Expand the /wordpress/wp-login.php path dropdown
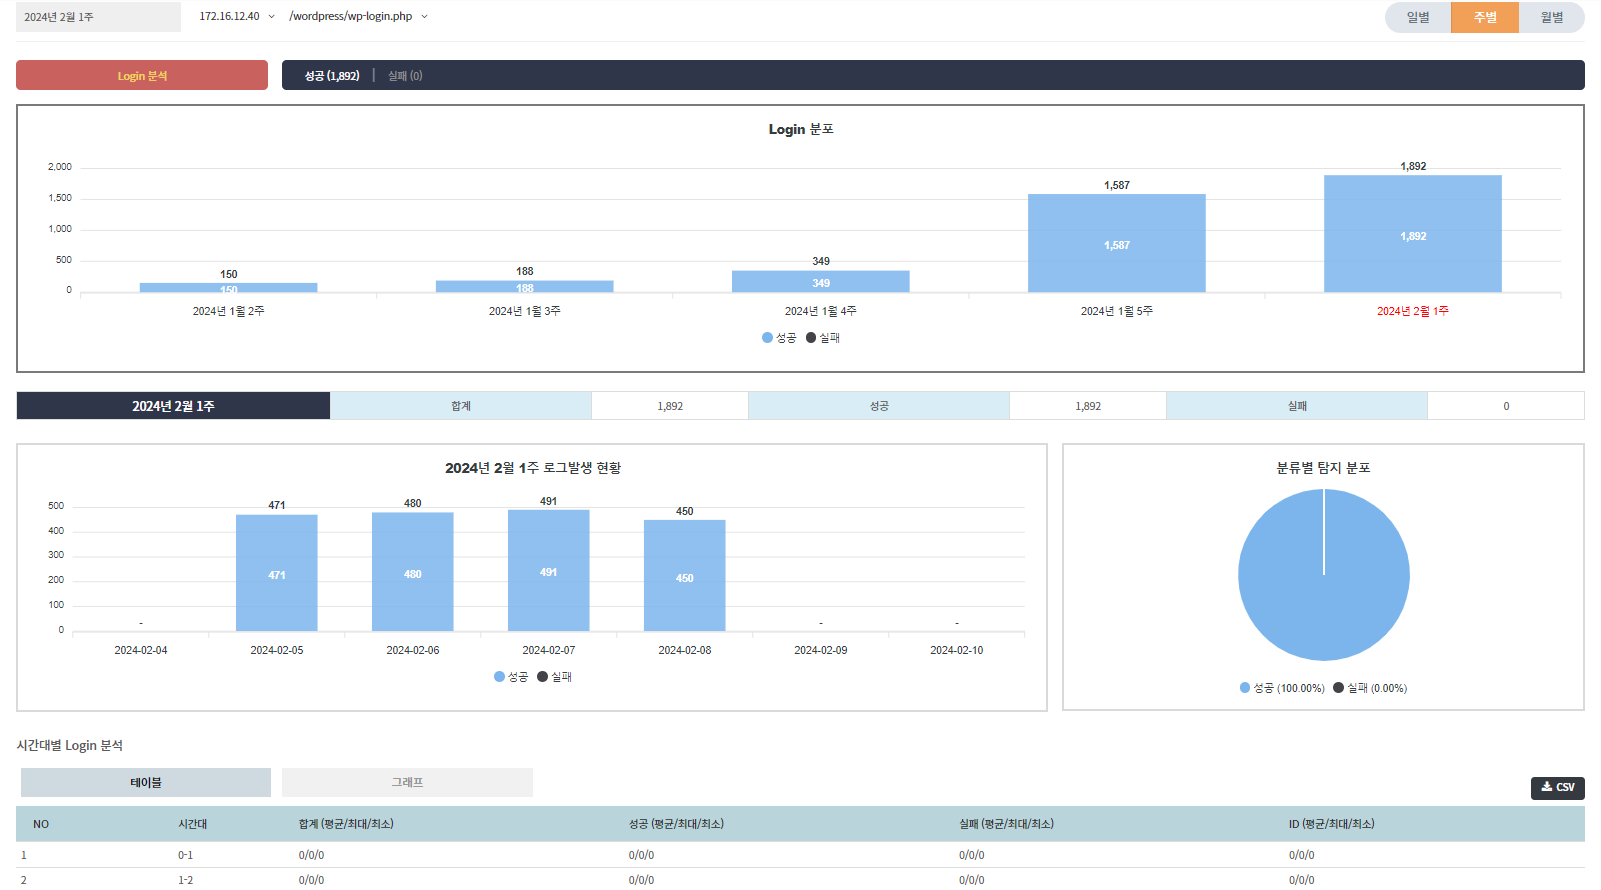The width and height of the screenshot is (1601, 890). pyautogui.click(x=358, y=17)
